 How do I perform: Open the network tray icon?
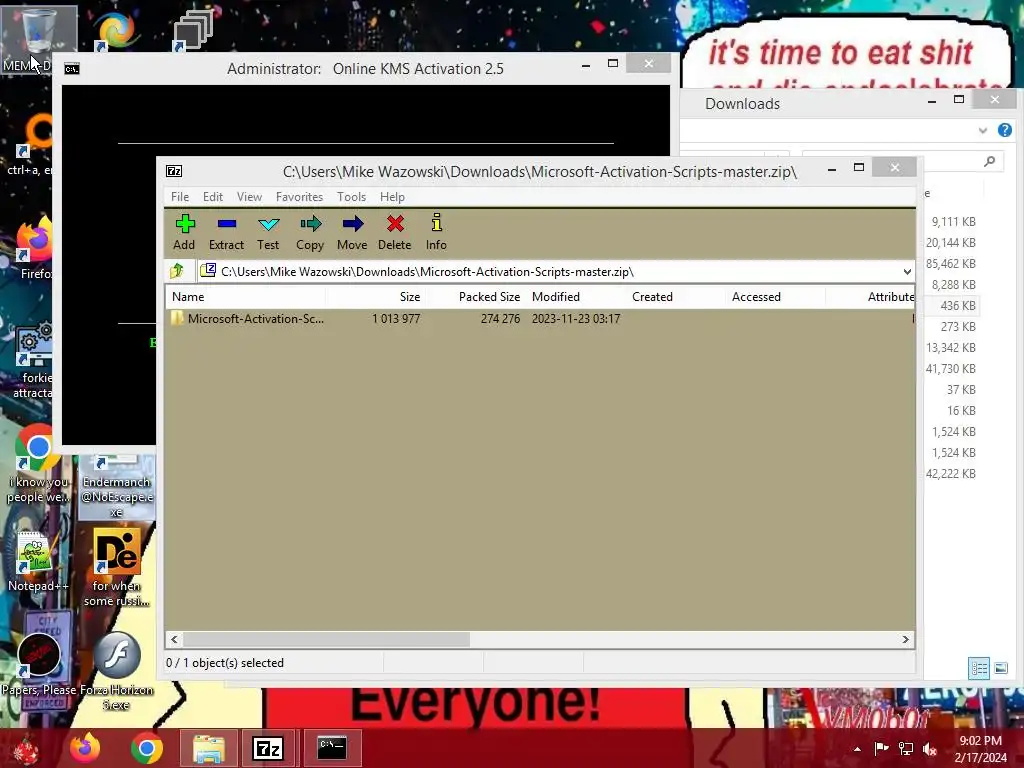(x=906, y=749)
